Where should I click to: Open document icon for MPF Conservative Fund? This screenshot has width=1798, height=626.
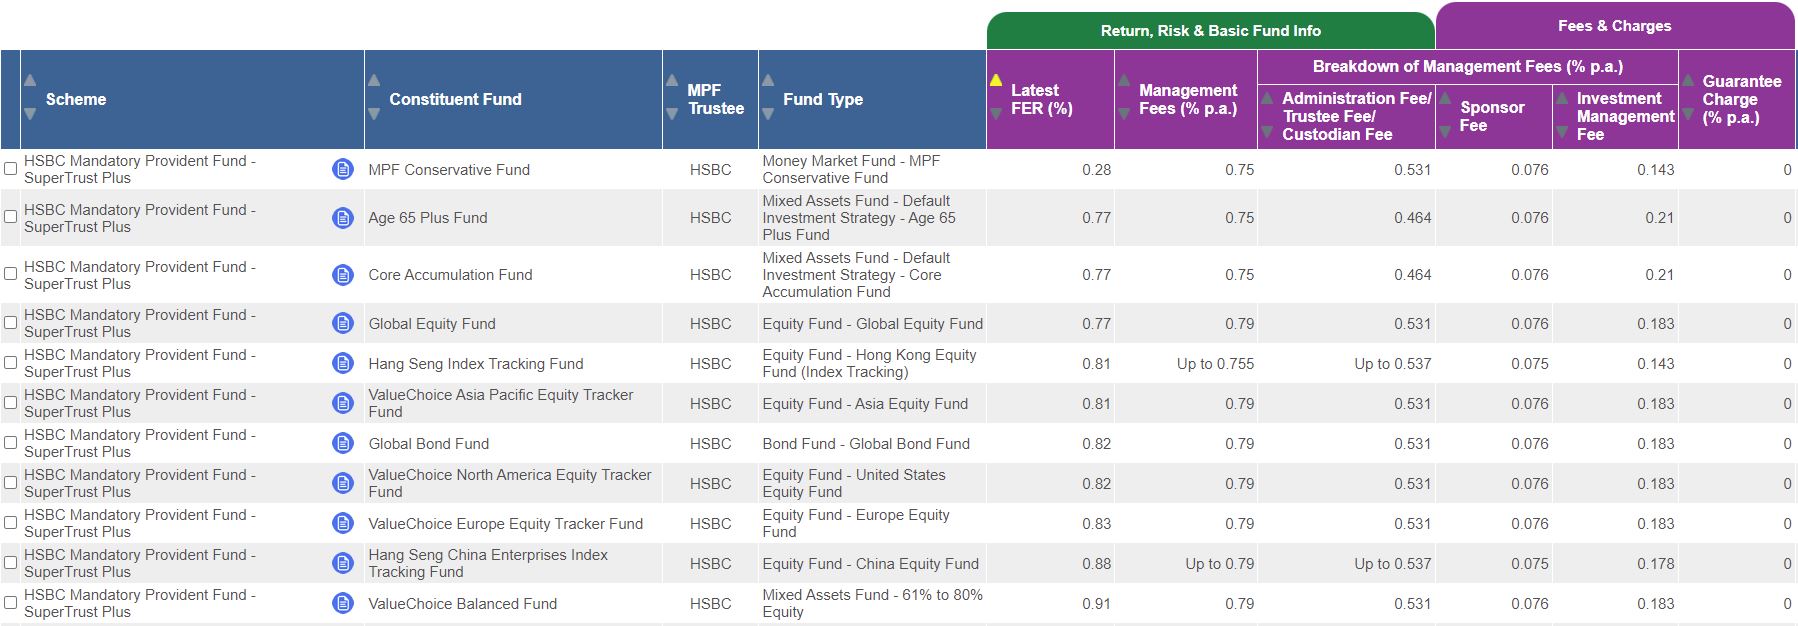click(342, 169)
